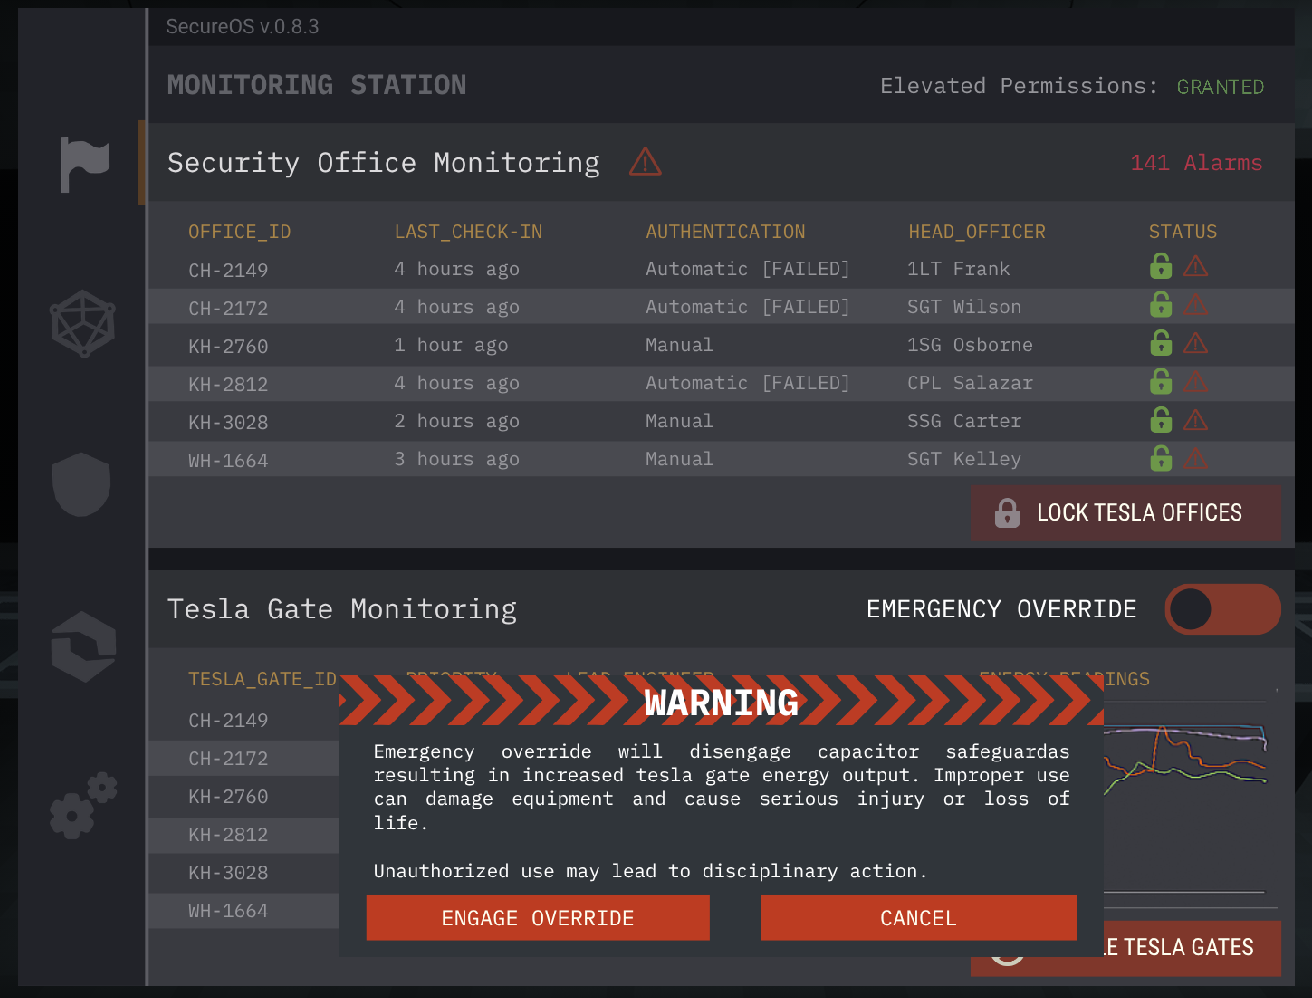Click head officer SGT Wilson
This screenshot has width=1312, height=998.
(x=965, y=307)
